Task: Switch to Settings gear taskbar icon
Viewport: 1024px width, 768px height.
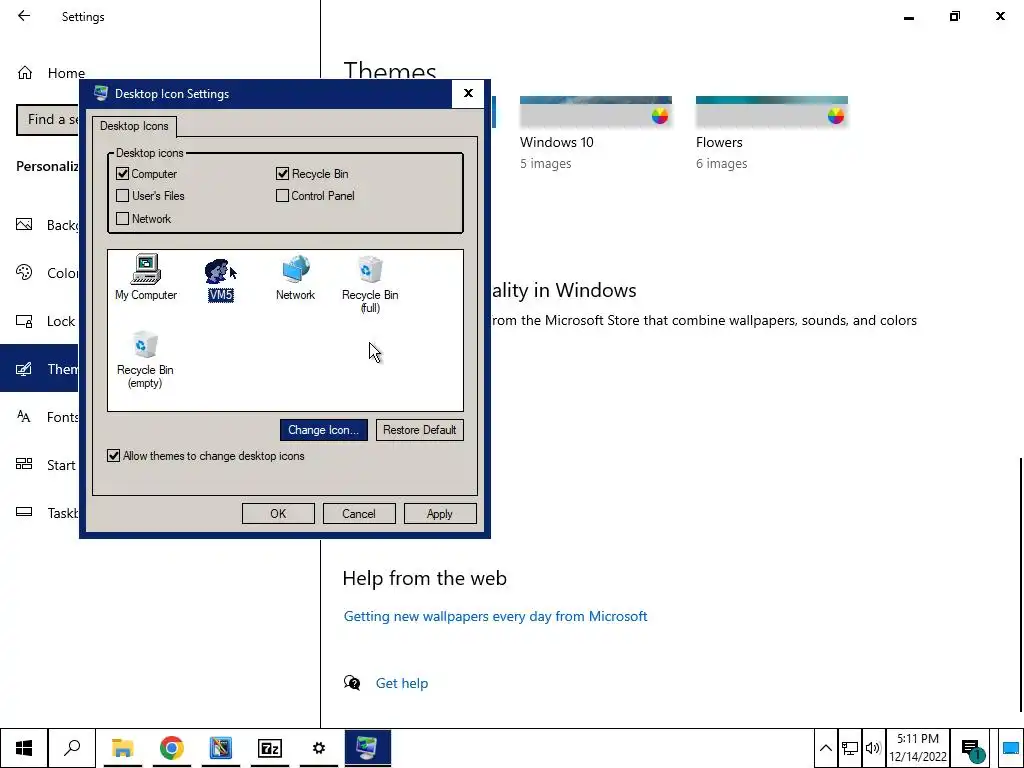Action: click(x=319, y=748)
